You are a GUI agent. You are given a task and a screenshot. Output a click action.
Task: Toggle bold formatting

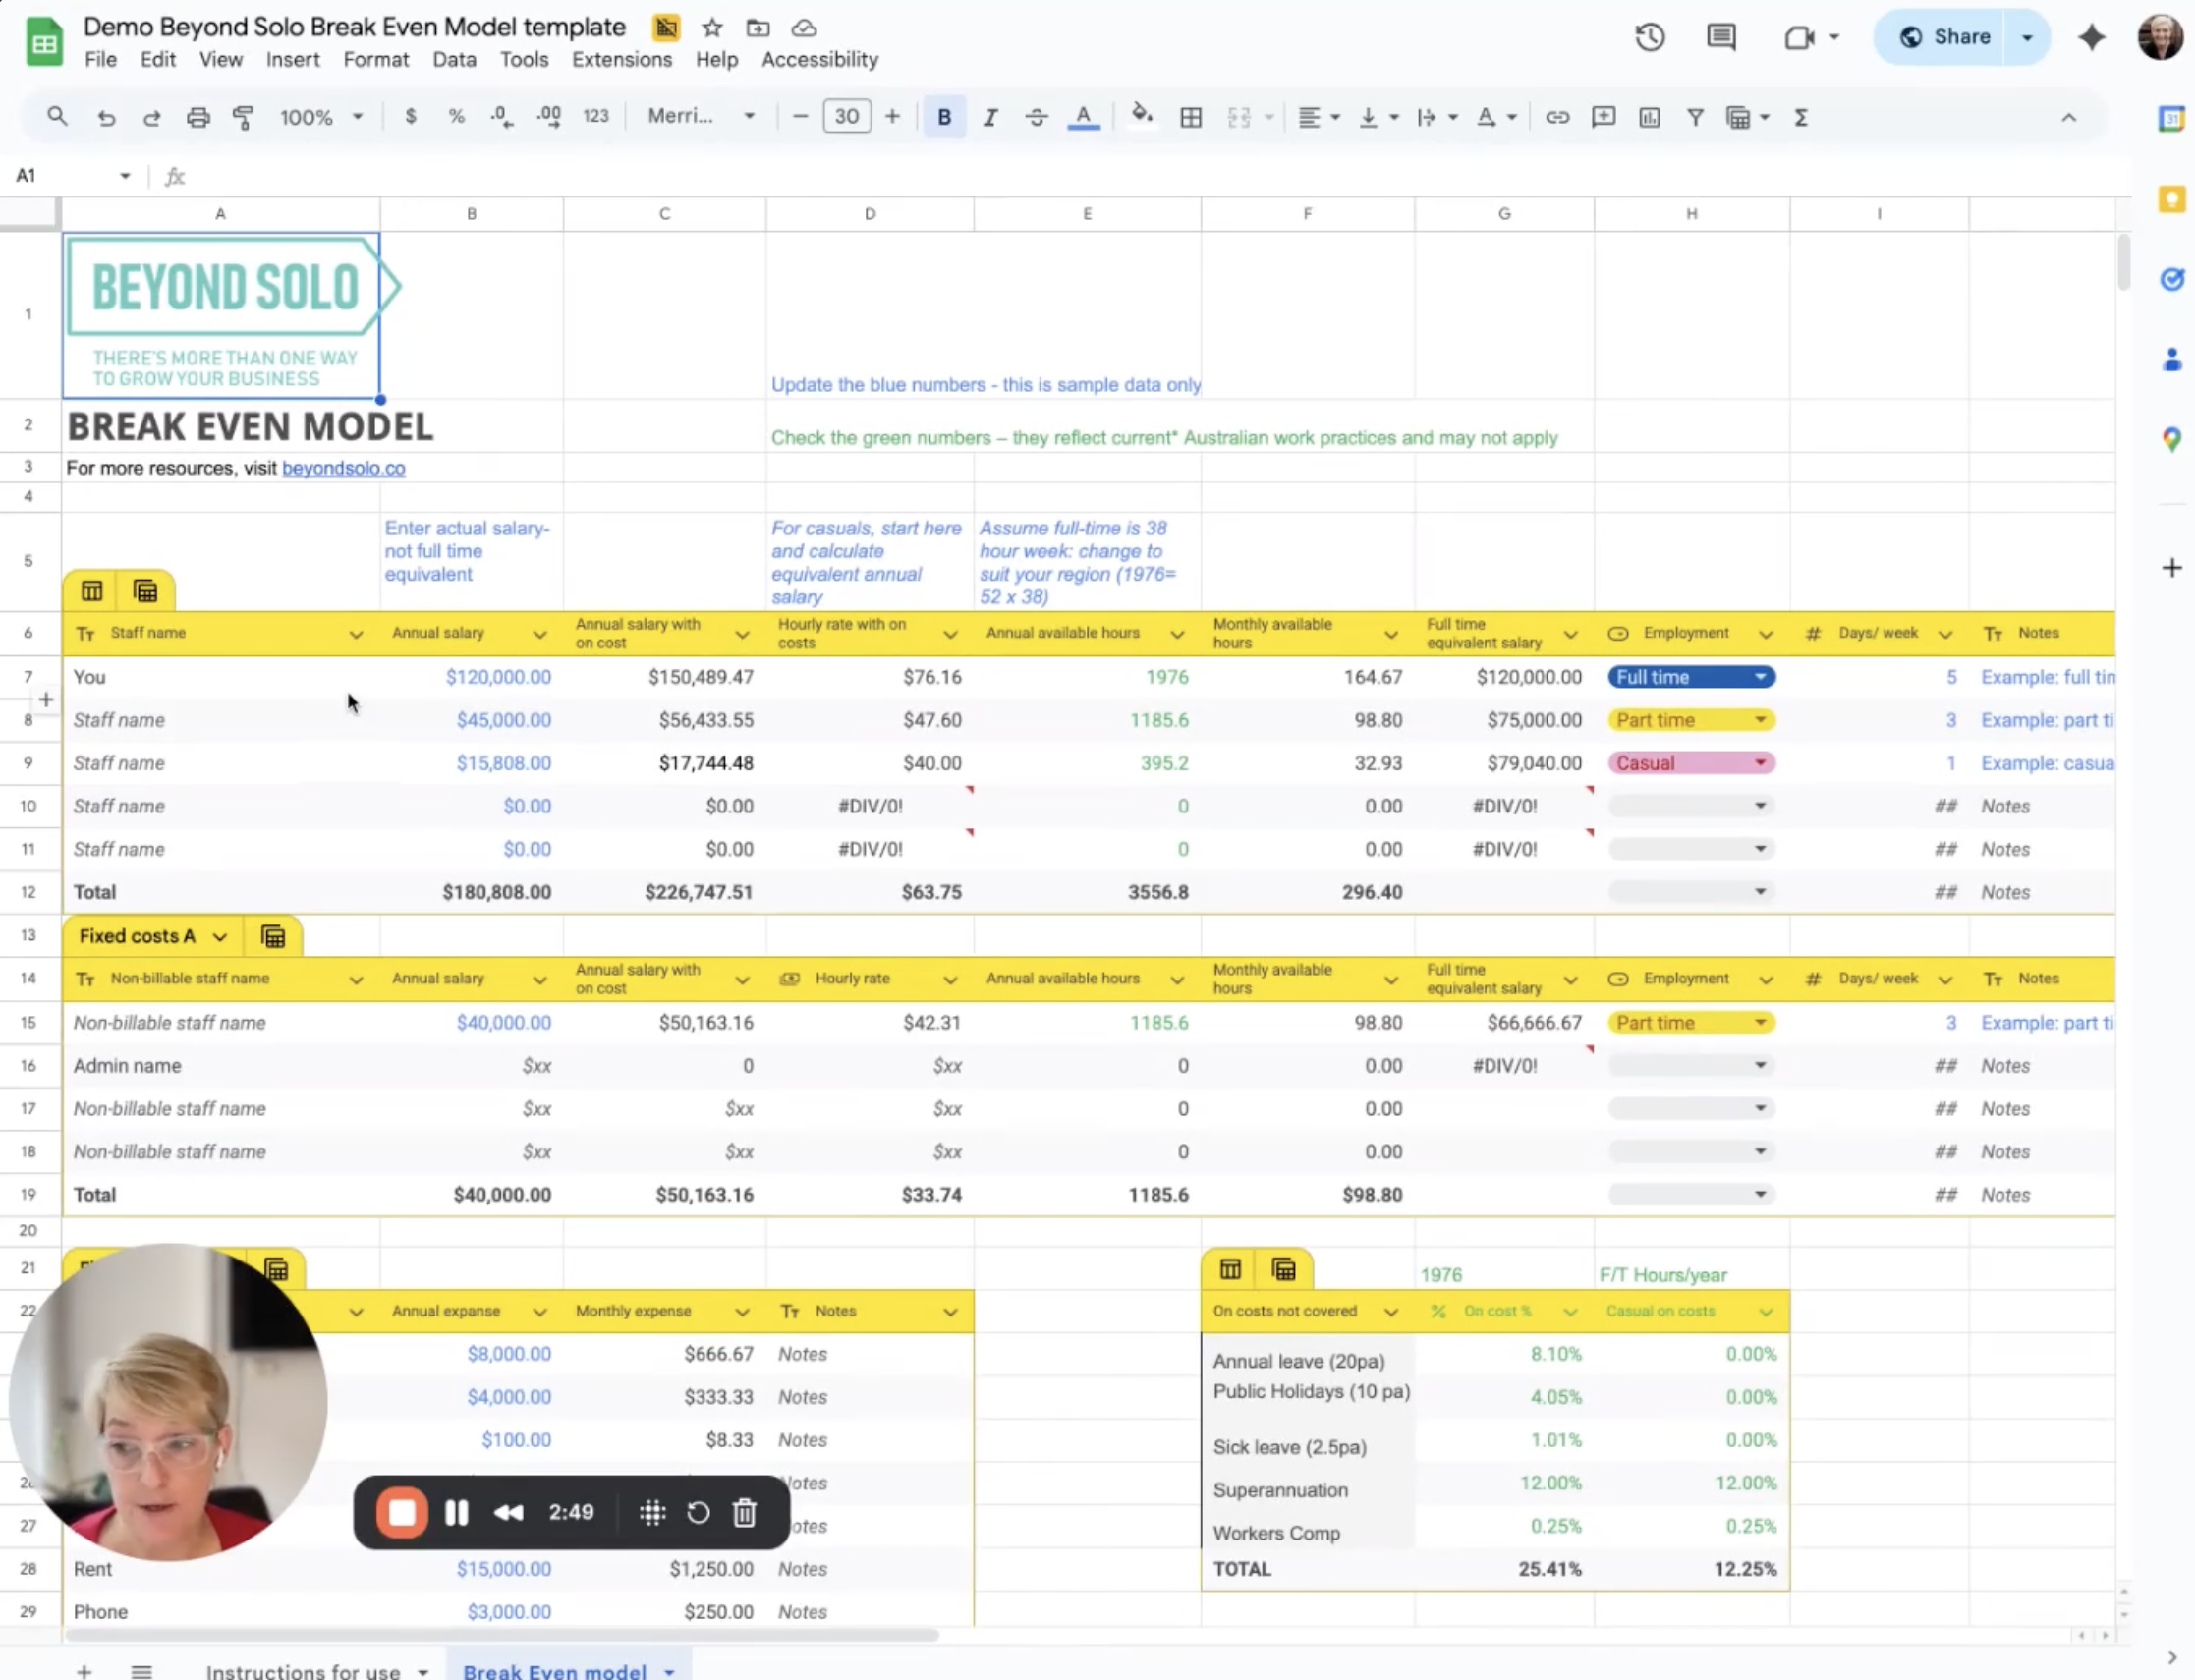[x=943, y=117]
